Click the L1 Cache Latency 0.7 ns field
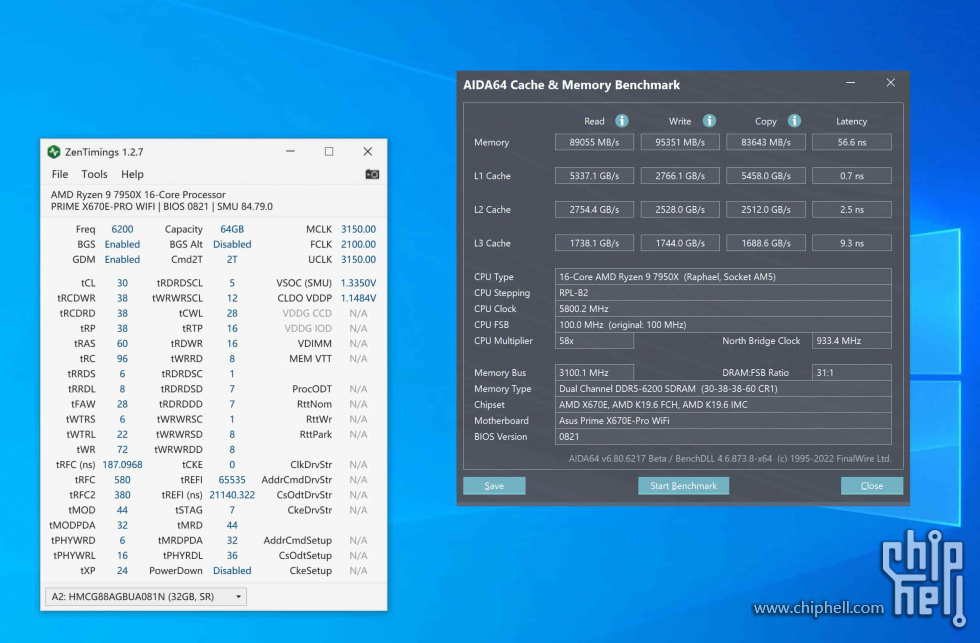 click(852, 176)
